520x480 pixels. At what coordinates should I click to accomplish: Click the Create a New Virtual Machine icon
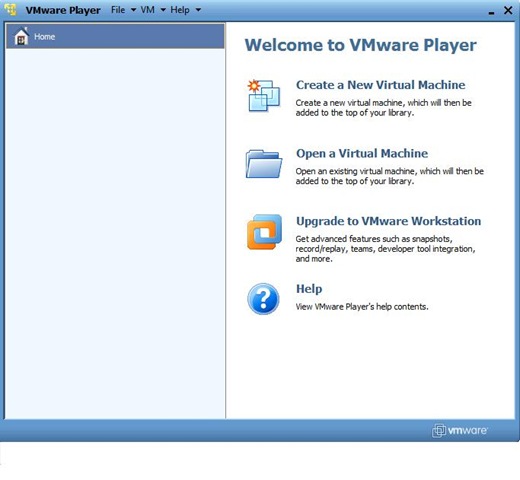264,95
